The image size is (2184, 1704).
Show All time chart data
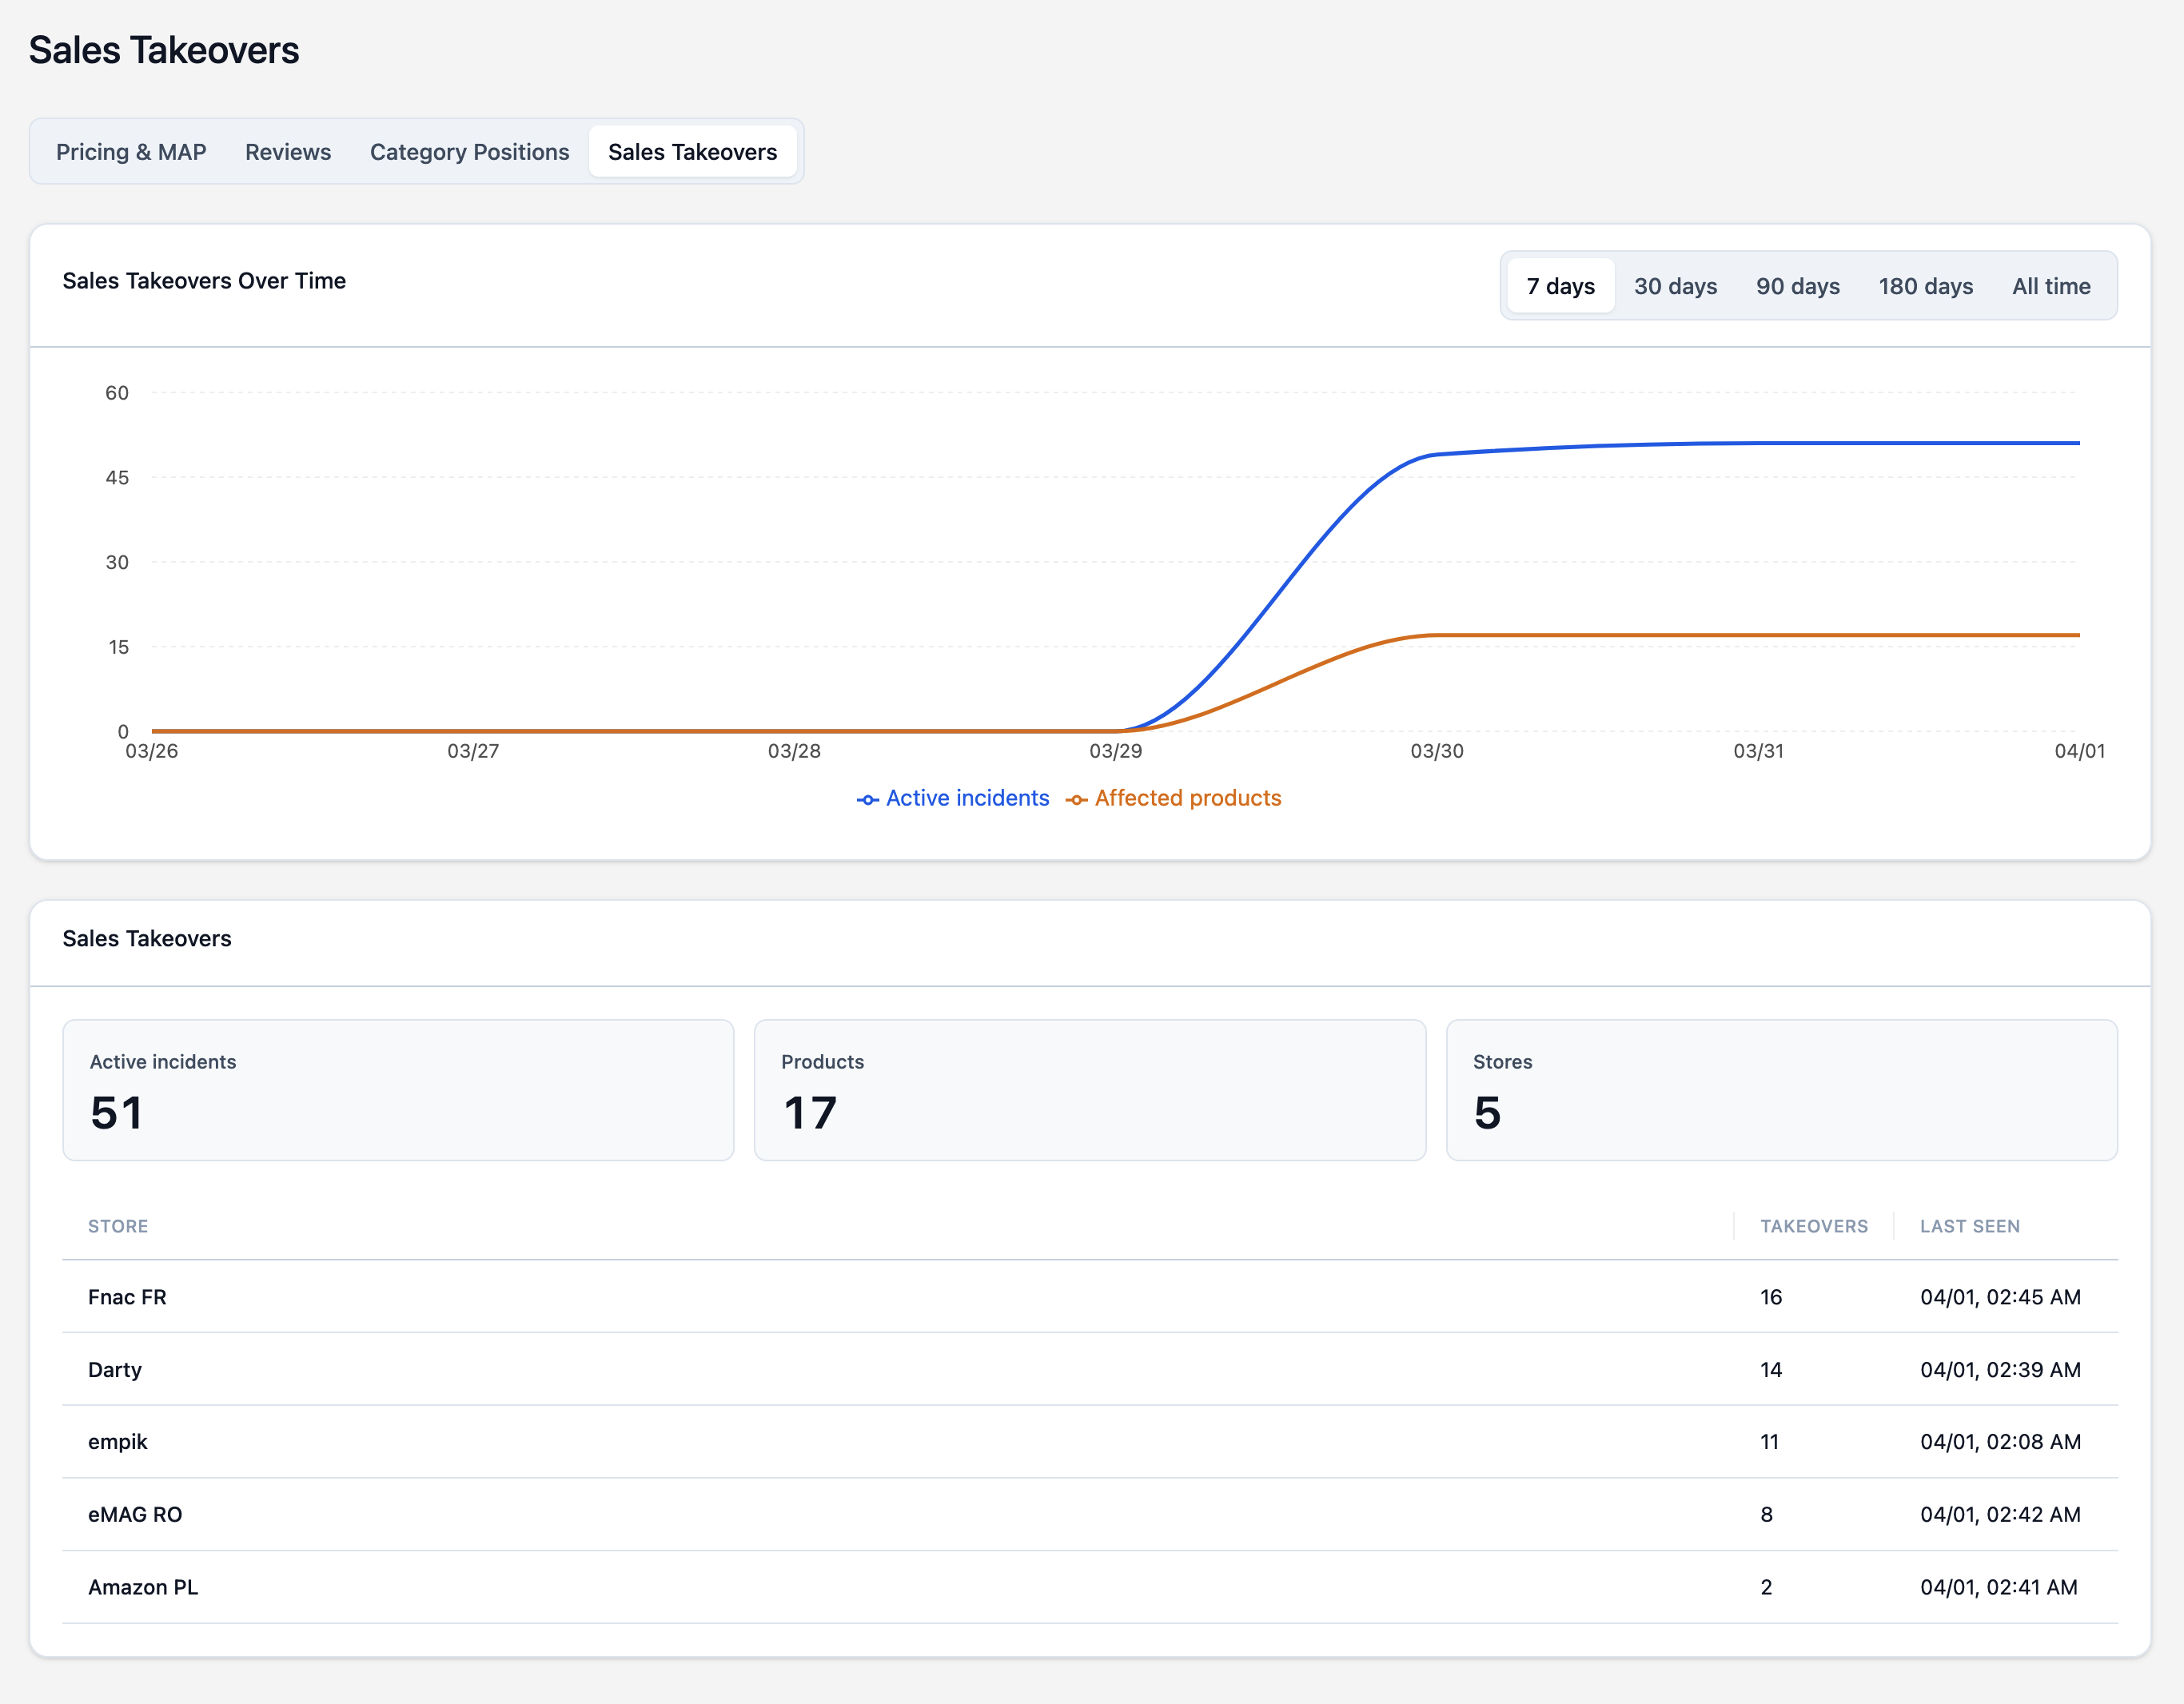[x=2050, y=286]
